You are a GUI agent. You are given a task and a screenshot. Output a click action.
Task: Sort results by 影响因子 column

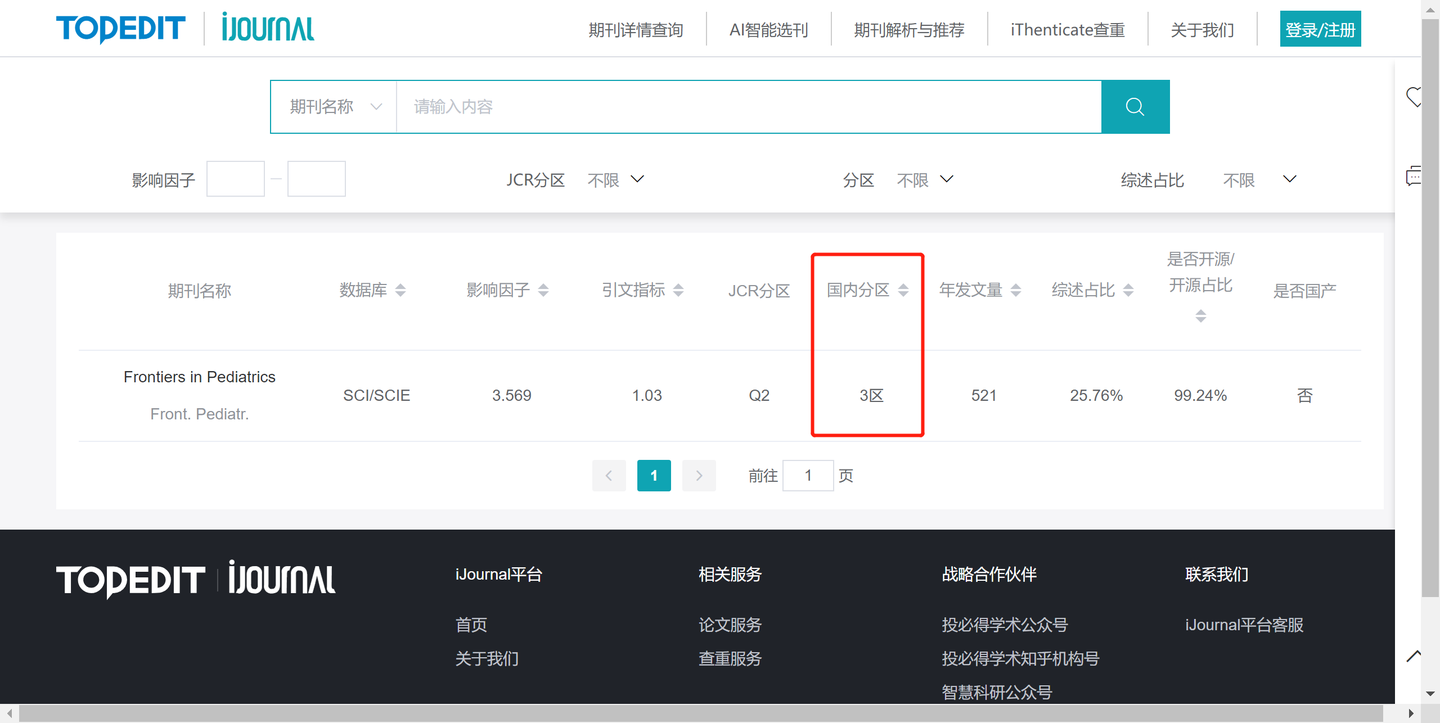click(544, 289)
